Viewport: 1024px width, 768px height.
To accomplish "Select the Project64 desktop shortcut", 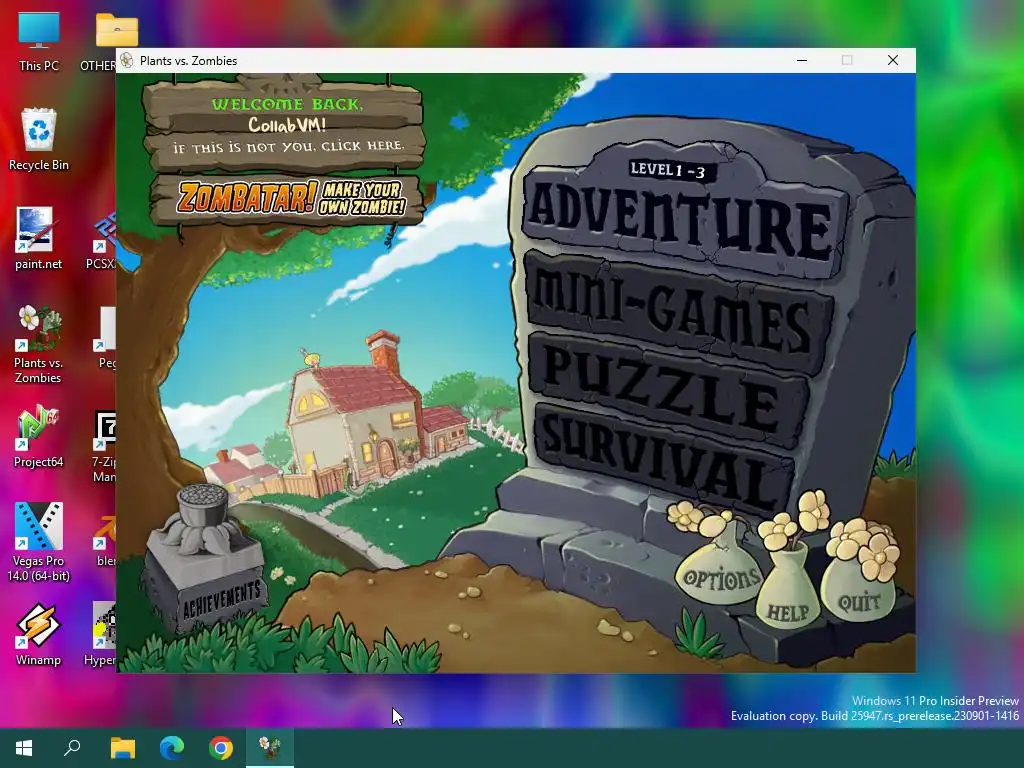I will (x=39, y=436).
